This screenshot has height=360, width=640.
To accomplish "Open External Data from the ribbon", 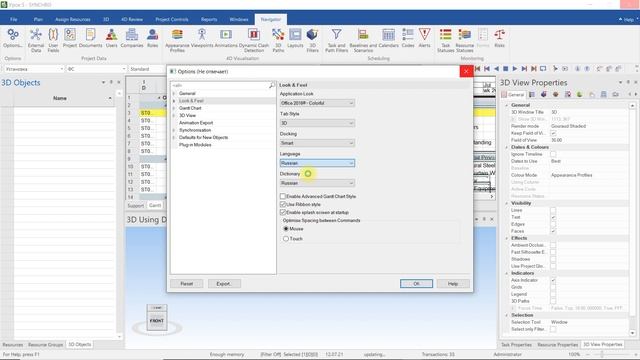I will point(36,40).
